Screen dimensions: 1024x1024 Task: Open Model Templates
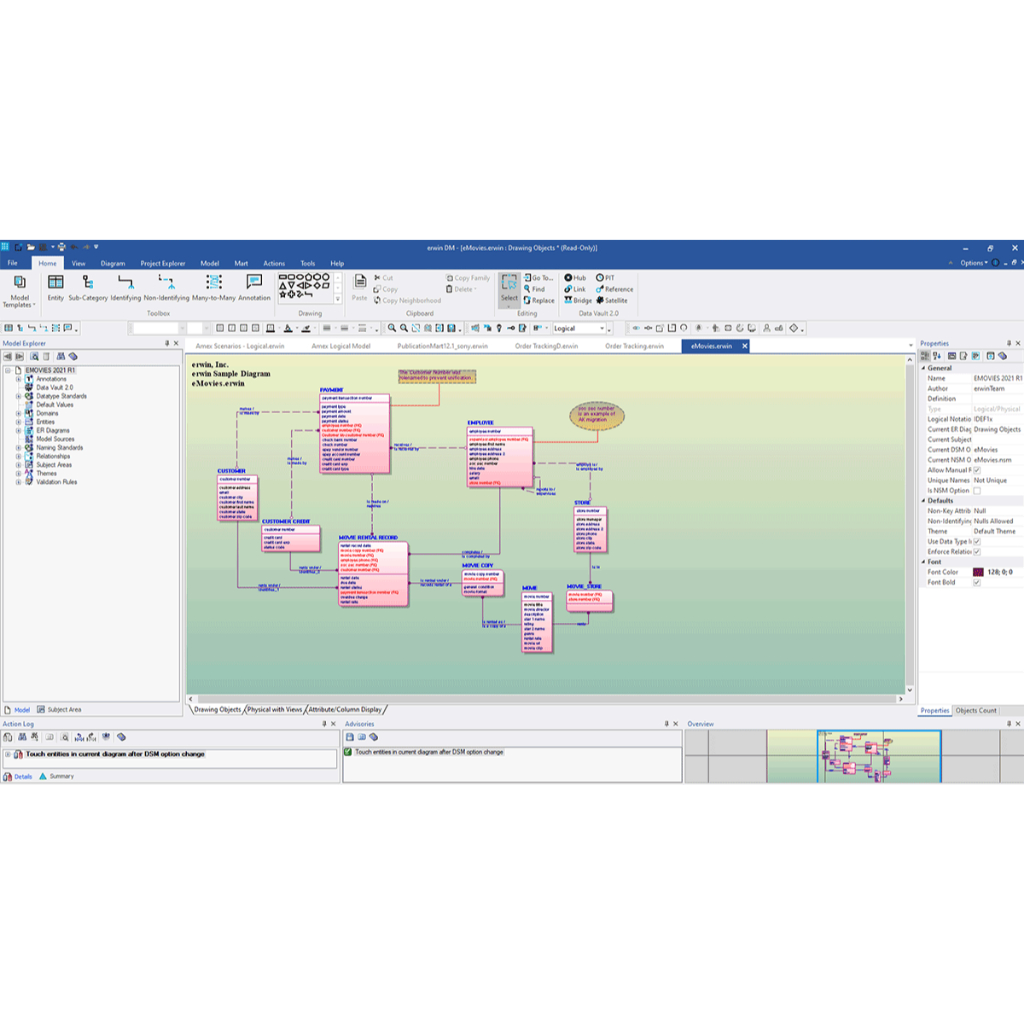(x=19, y=291)
